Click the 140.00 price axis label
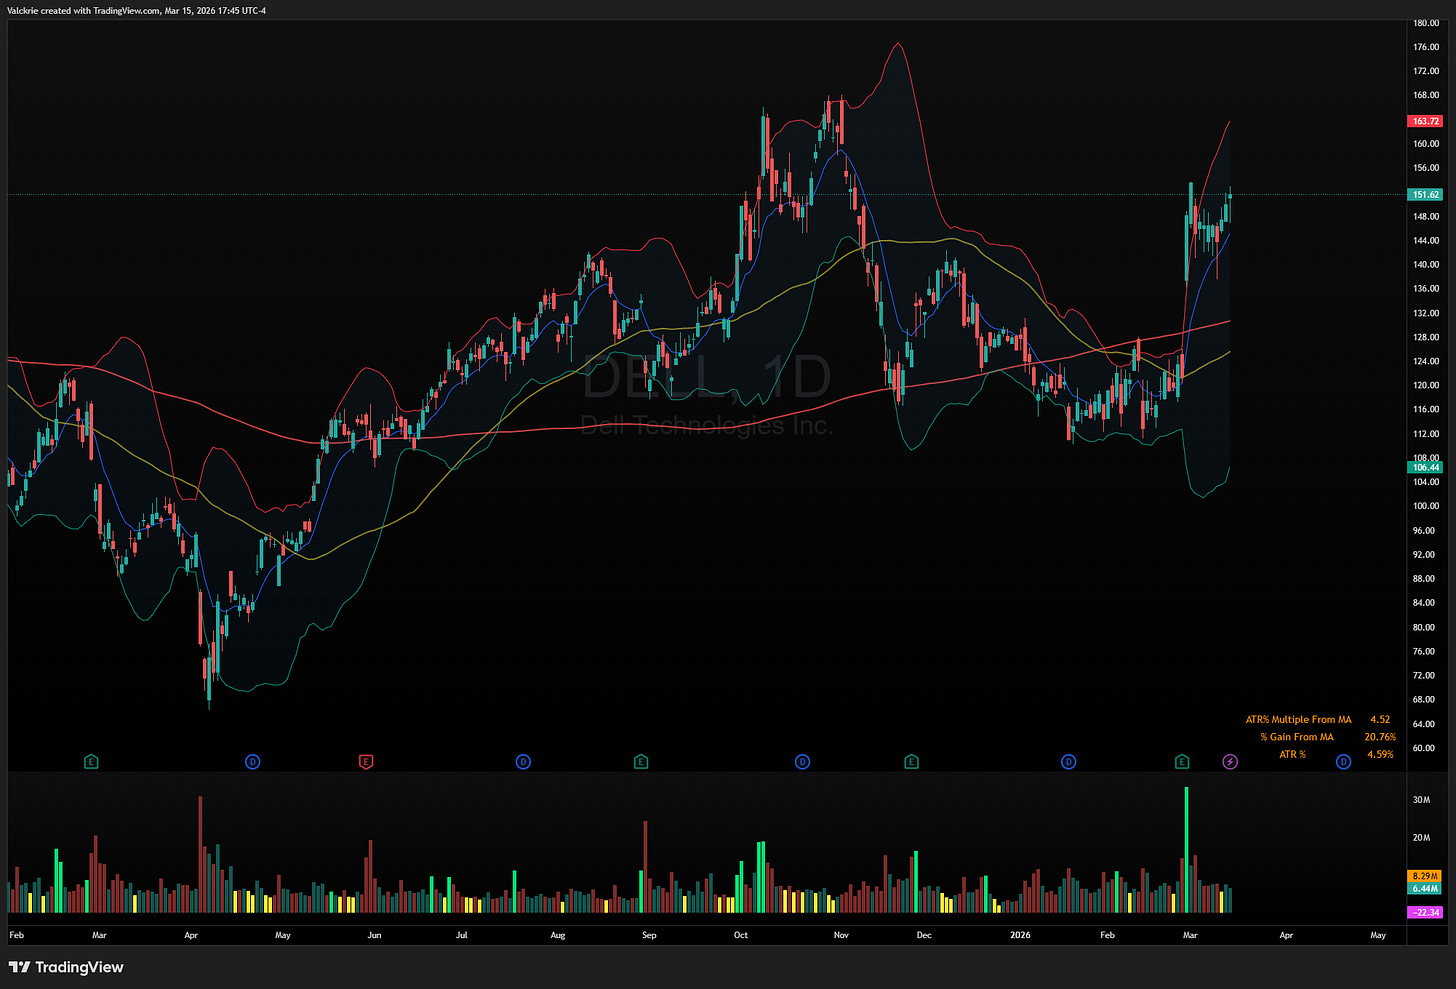Image resolution: width=1456 pixels, height=989 pixels. tap(1425, 265)
